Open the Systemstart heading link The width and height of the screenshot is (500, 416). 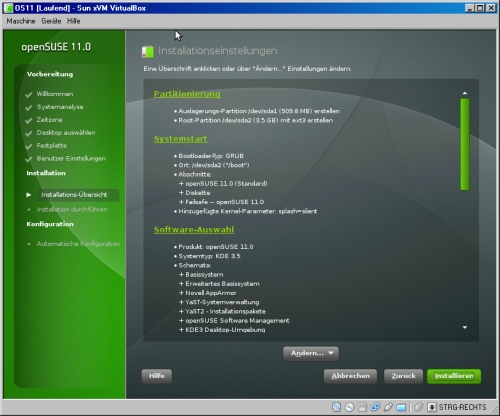click(181, 139)
